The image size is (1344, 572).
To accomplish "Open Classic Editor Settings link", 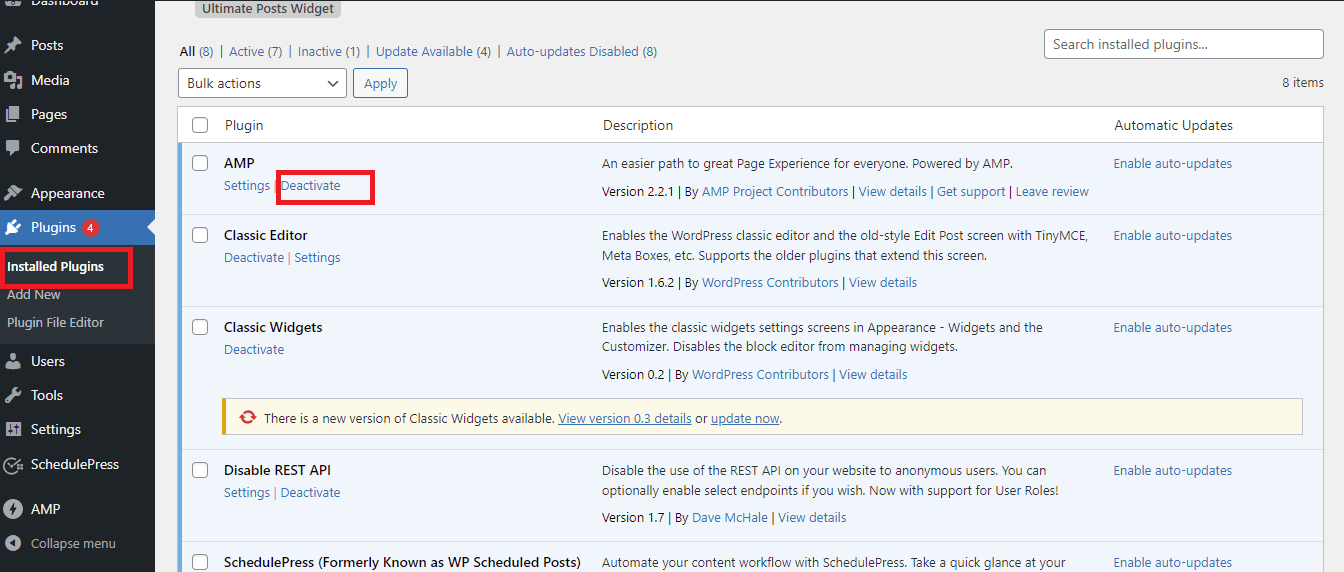I will click(x=317, y=258).
